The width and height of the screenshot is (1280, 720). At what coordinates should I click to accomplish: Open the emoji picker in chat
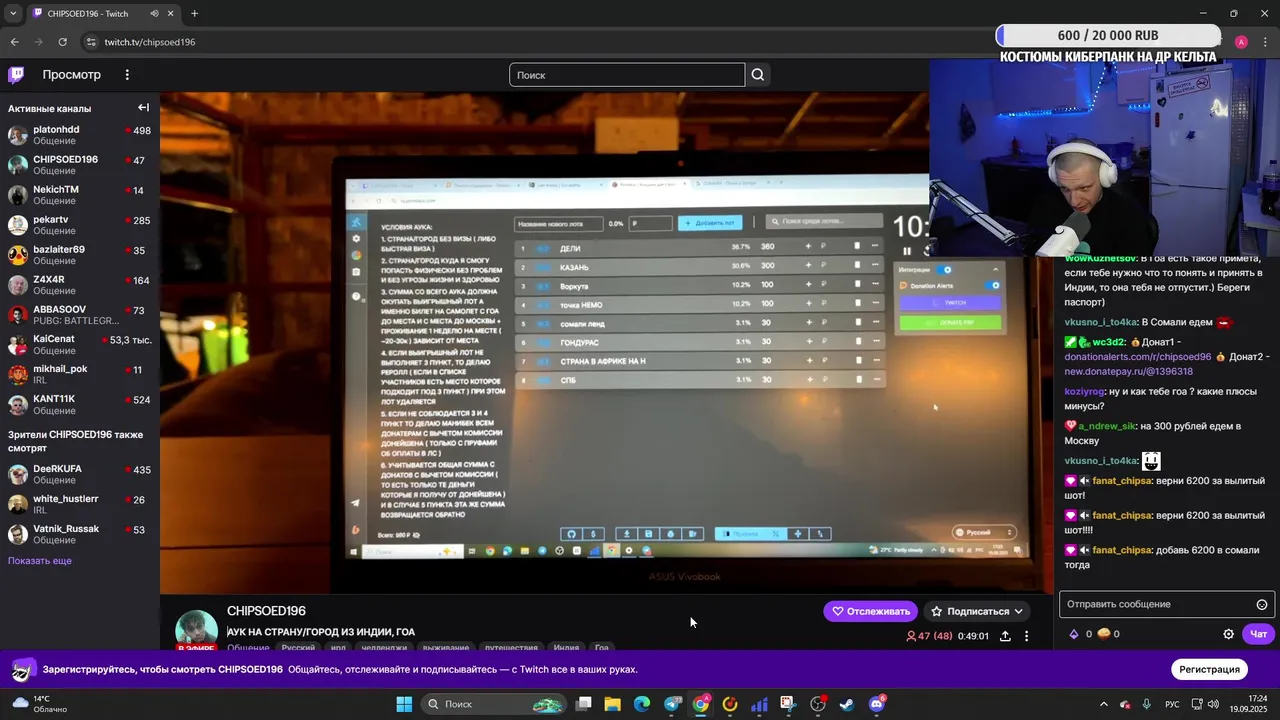1262,604
